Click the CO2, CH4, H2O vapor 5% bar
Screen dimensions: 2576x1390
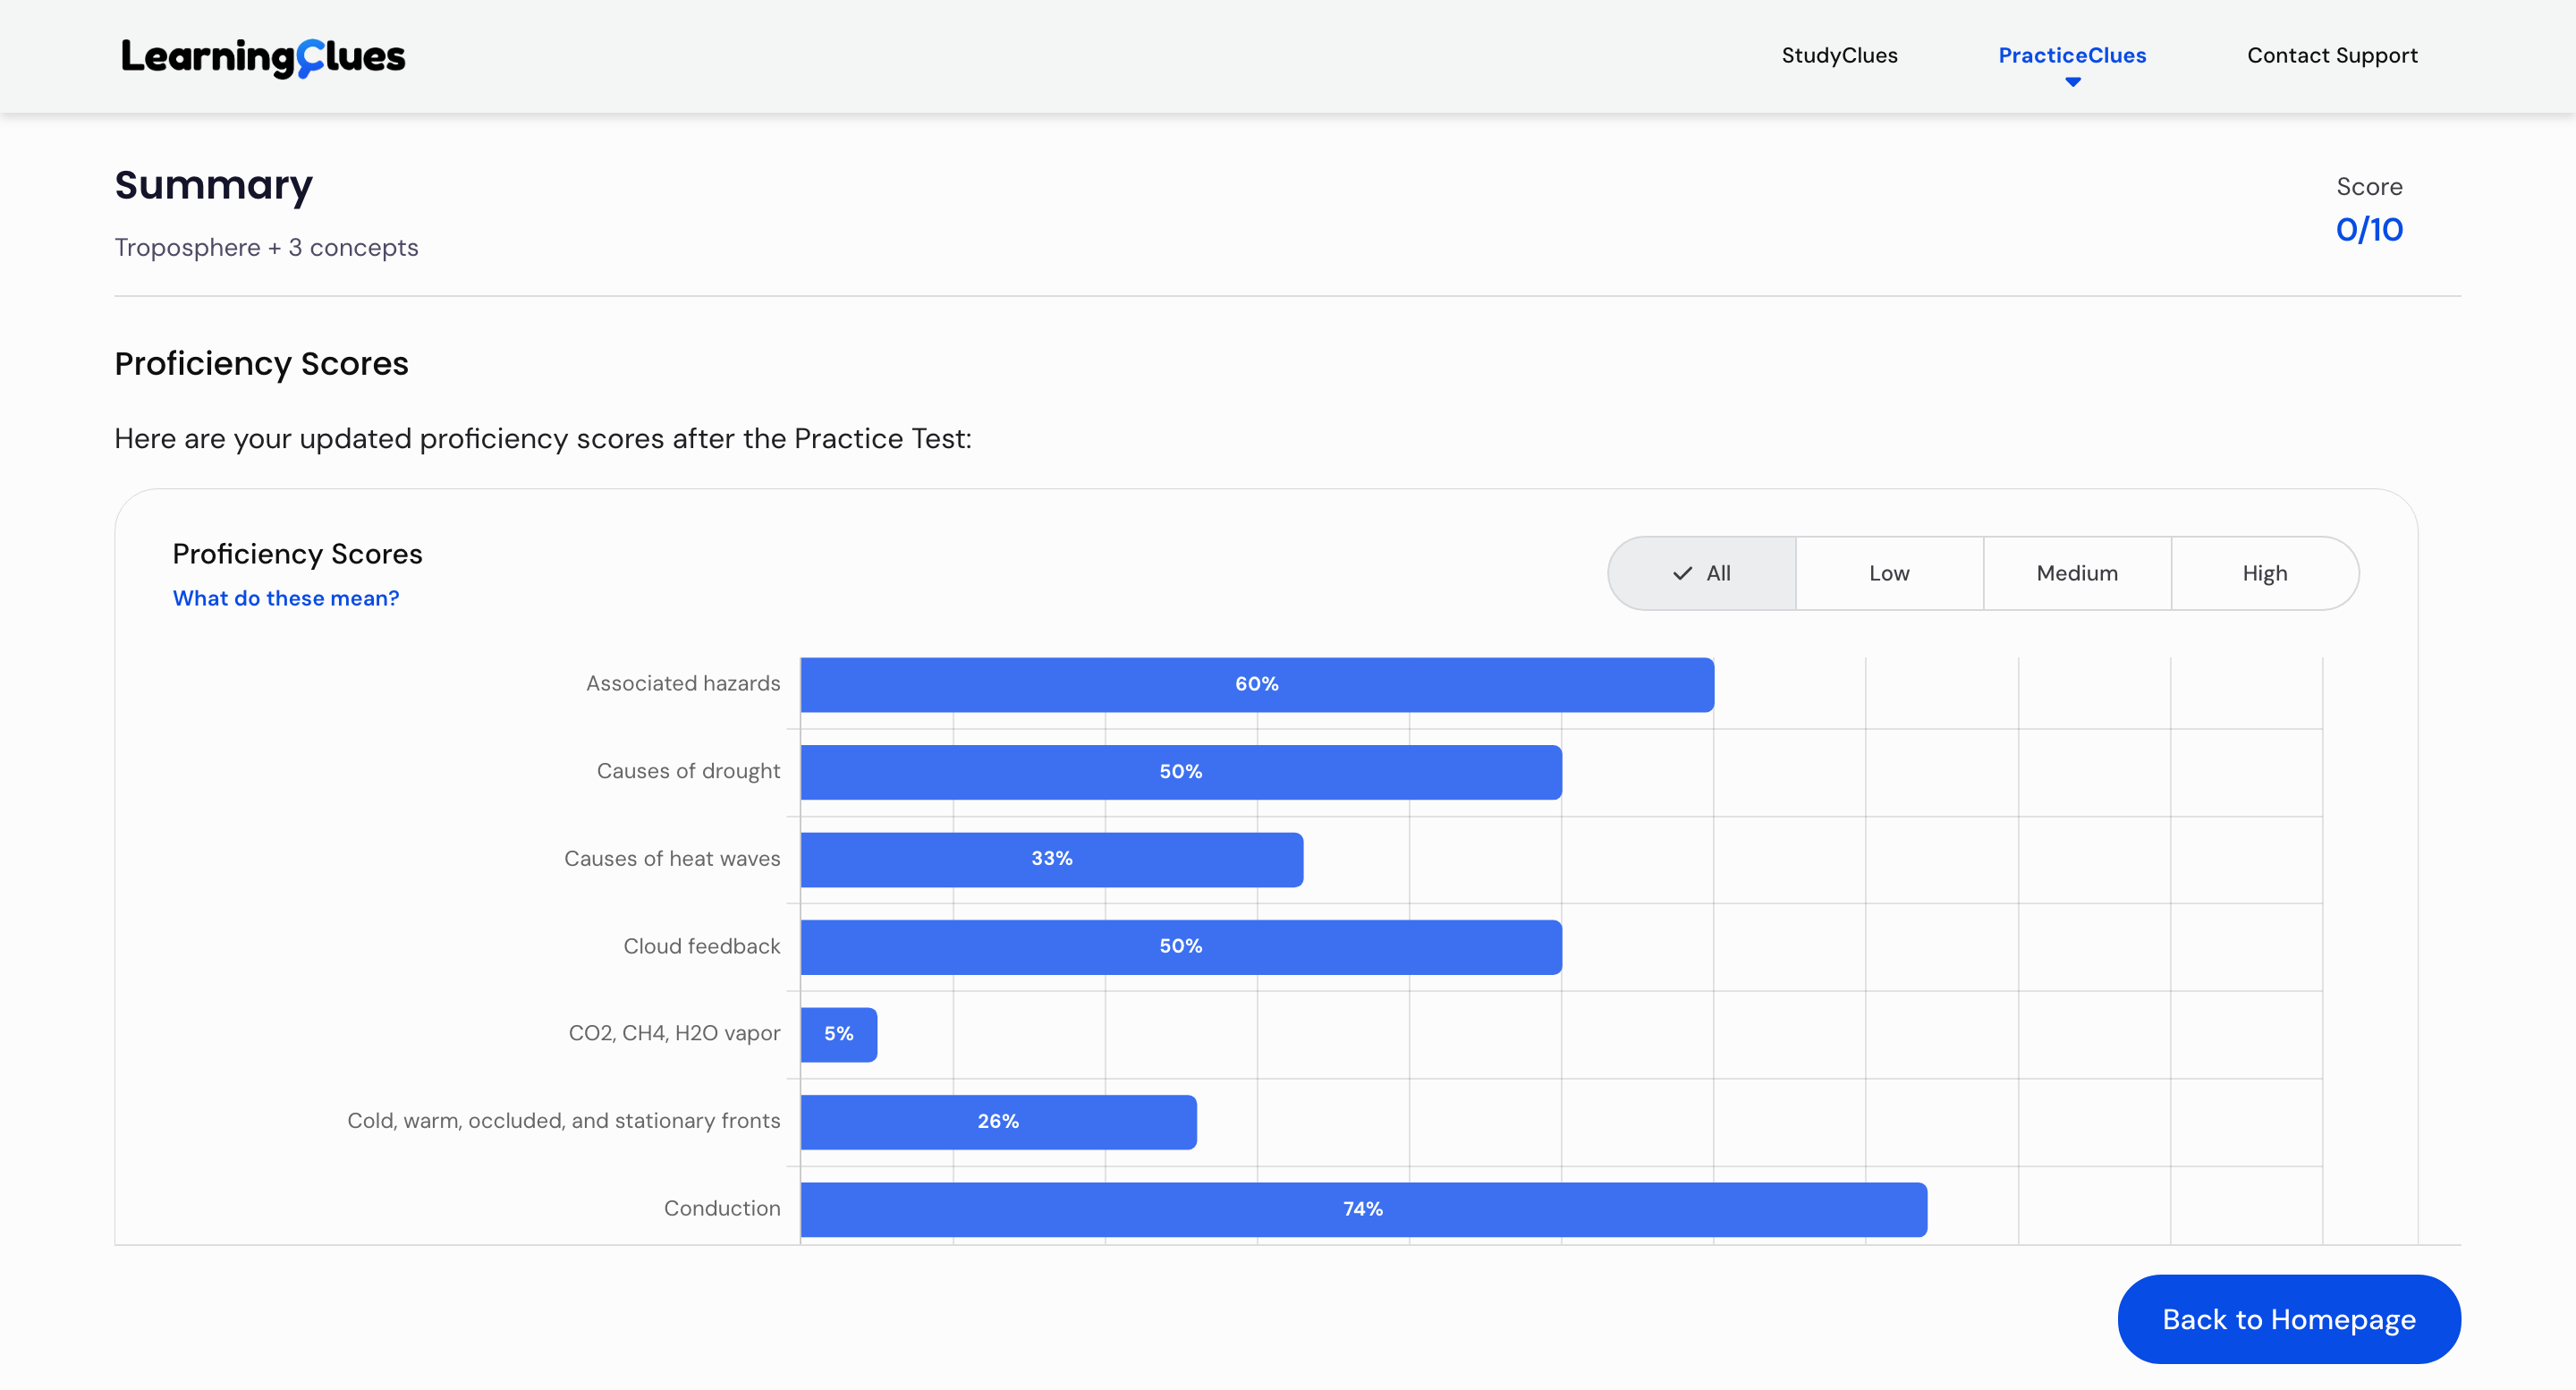(838, 1034)
